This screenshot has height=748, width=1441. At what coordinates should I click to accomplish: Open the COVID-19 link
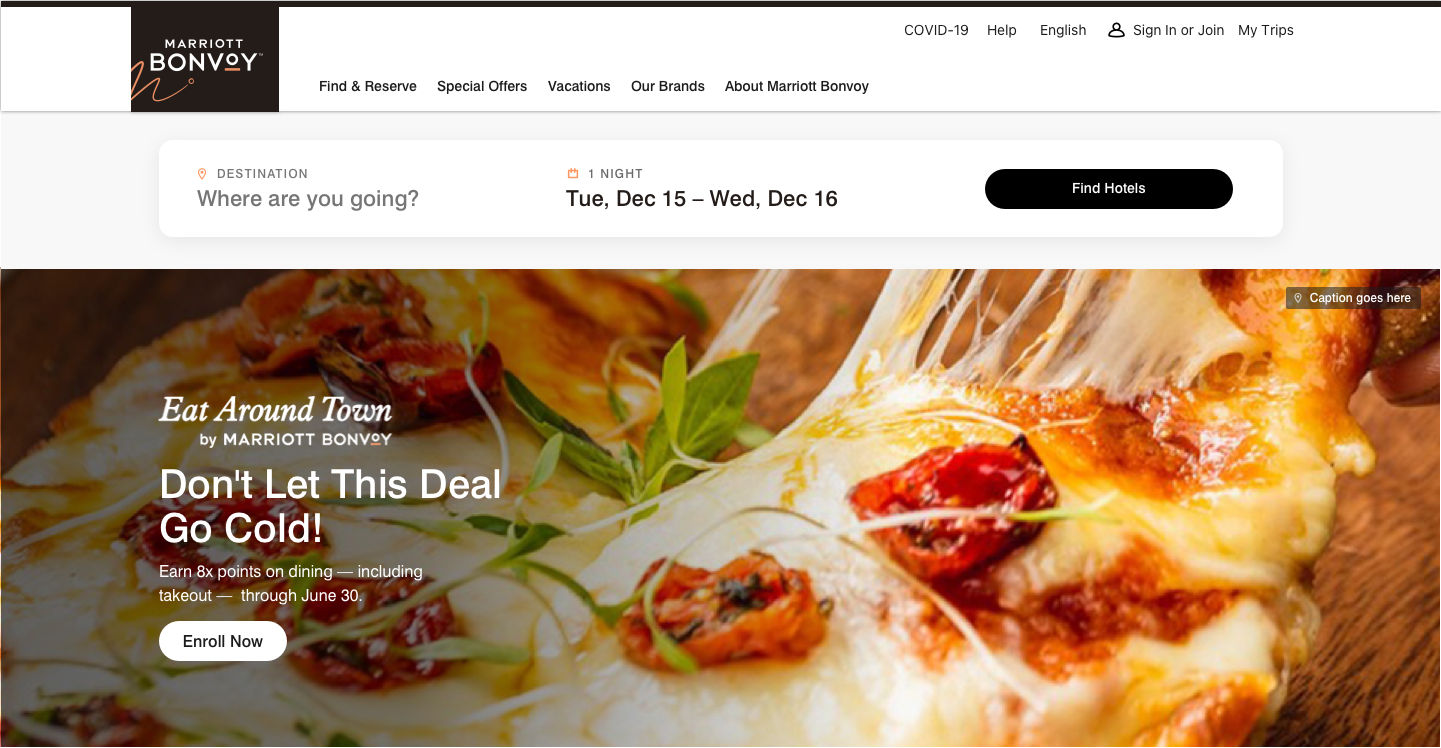click(936, 30)
